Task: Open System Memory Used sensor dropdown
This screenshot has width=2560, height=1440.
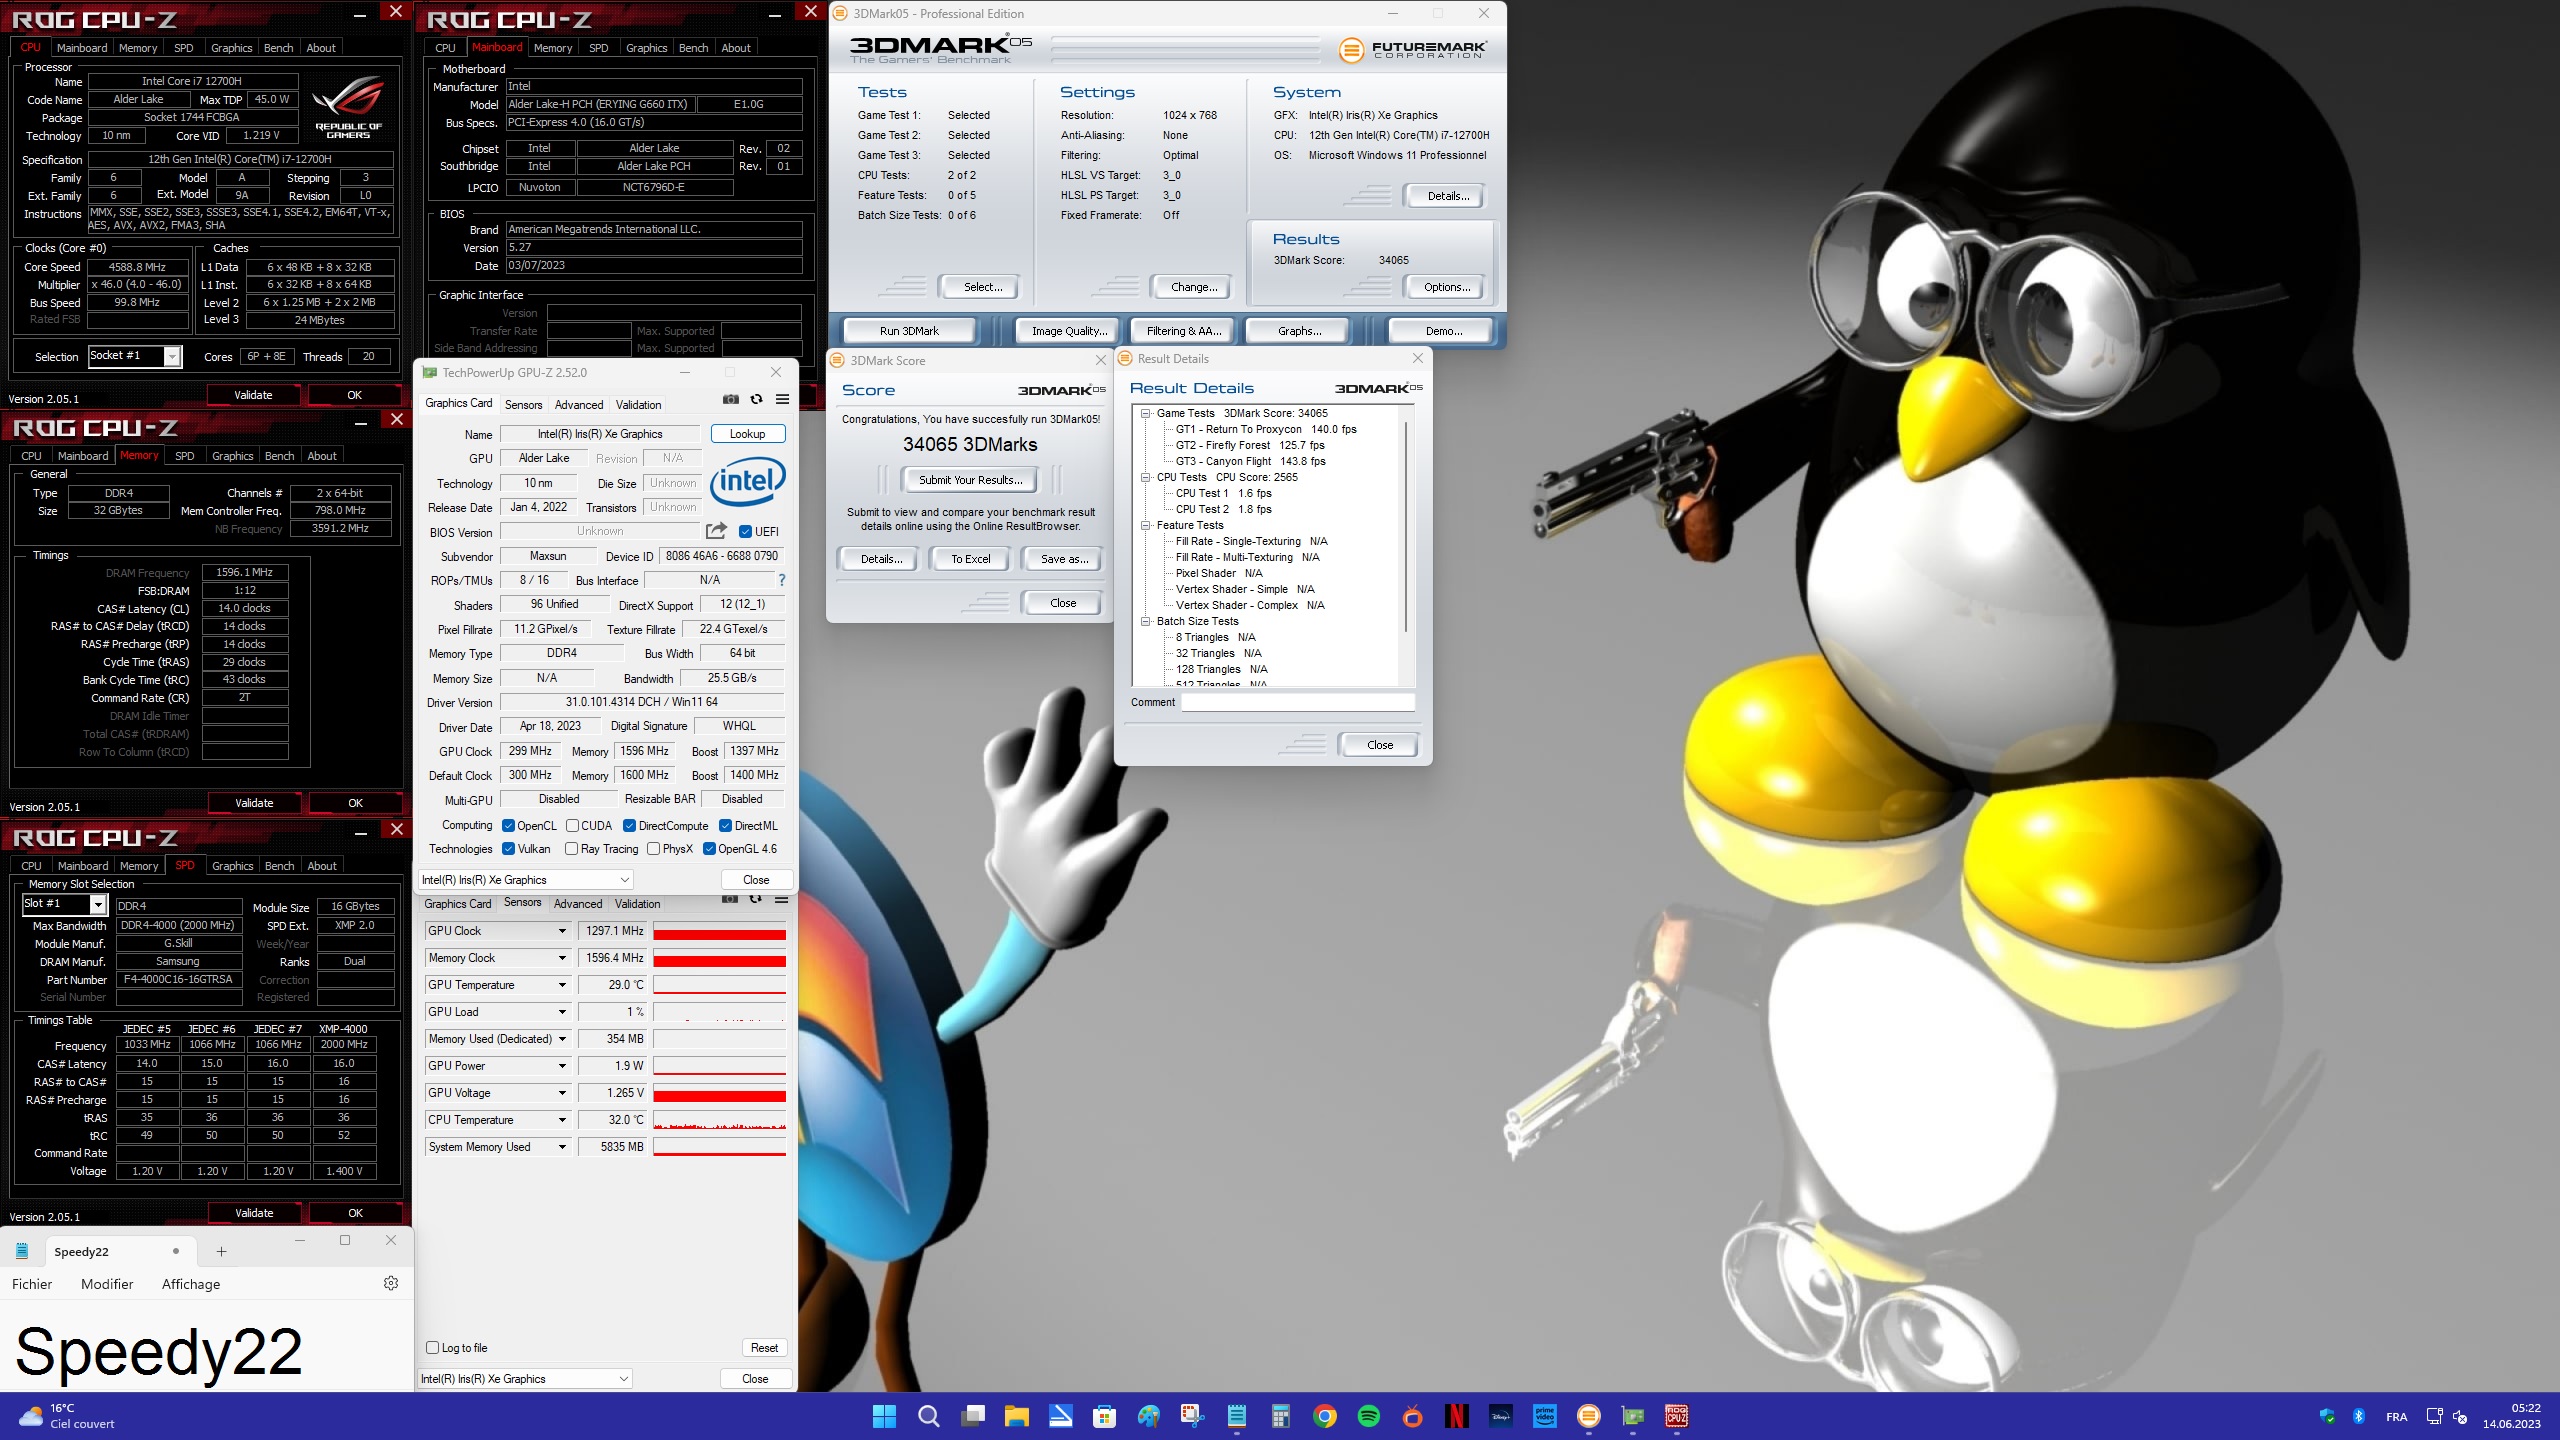Action: (562, 1147)
